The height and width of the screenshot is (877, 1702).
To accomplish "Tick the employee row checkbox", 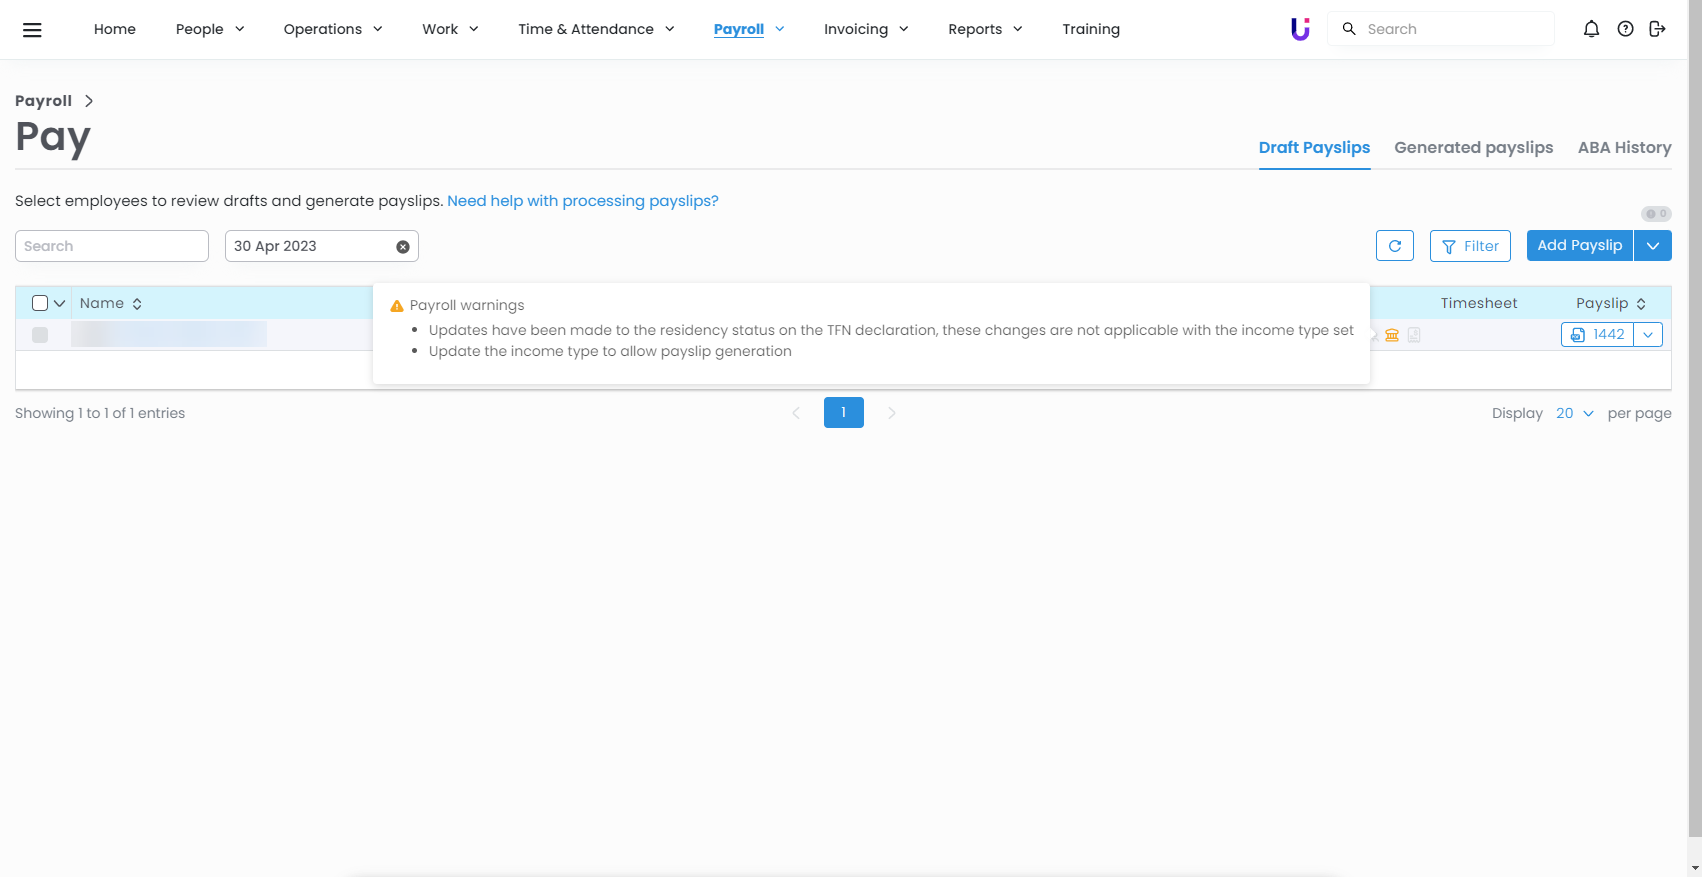I will 40,335.
